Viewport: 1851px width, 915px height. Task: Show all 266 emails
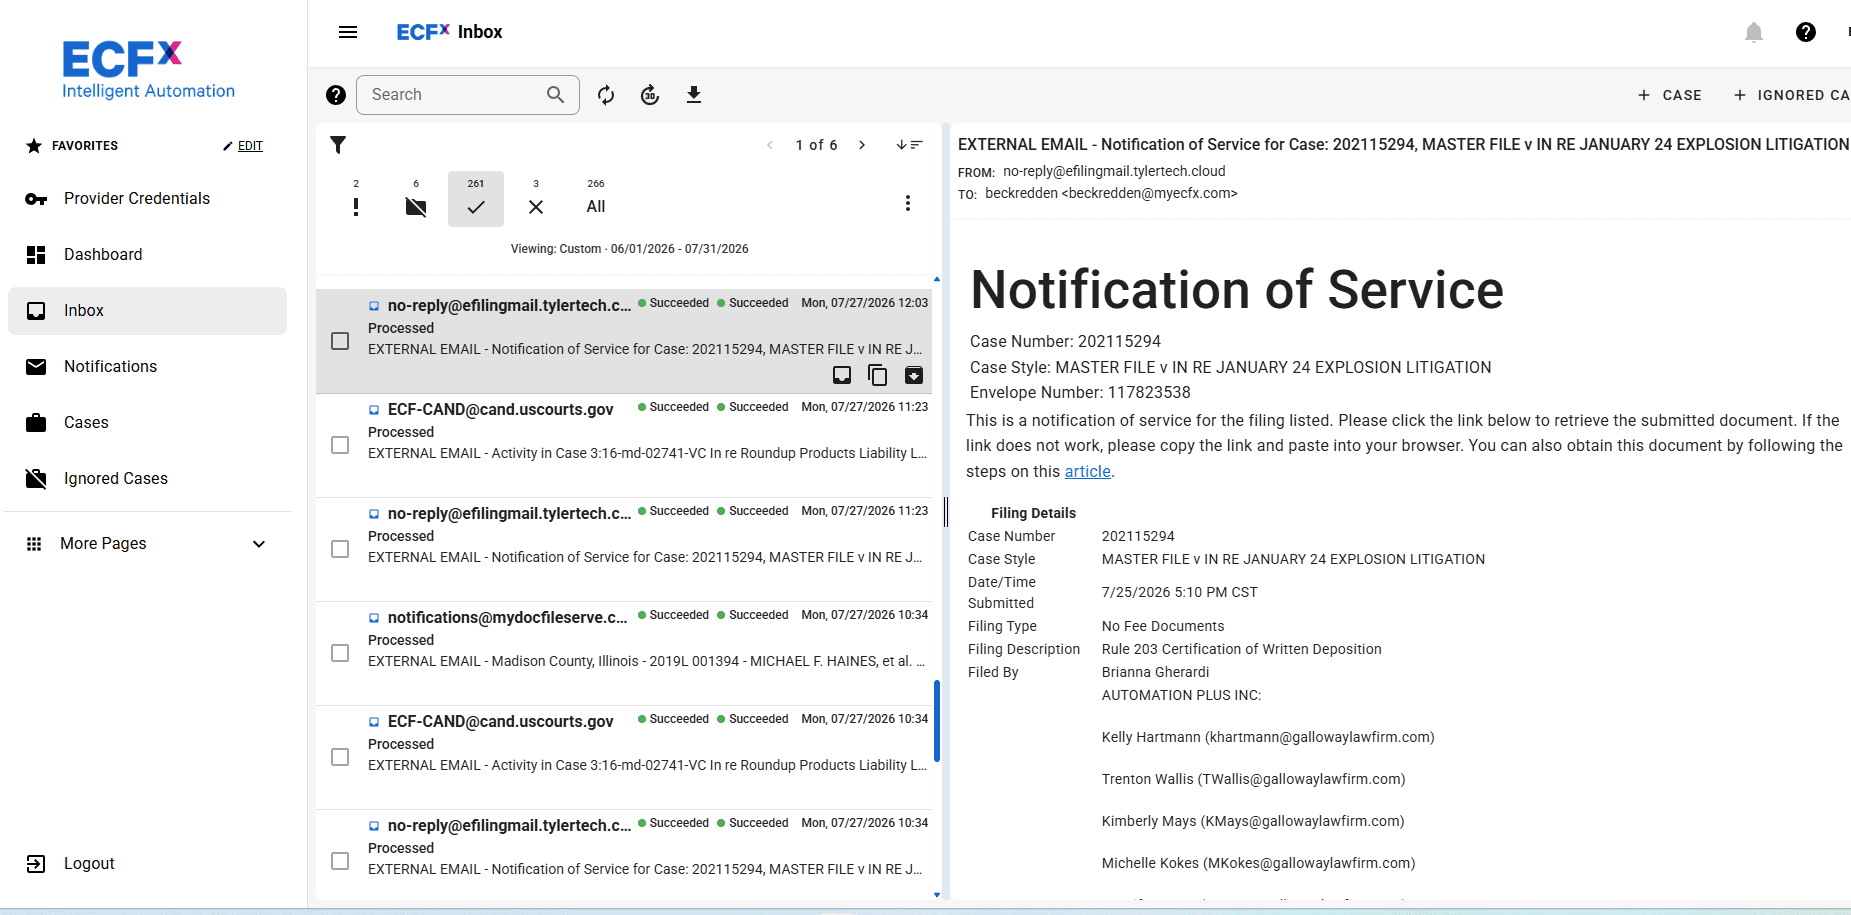(x=596, y=199)
